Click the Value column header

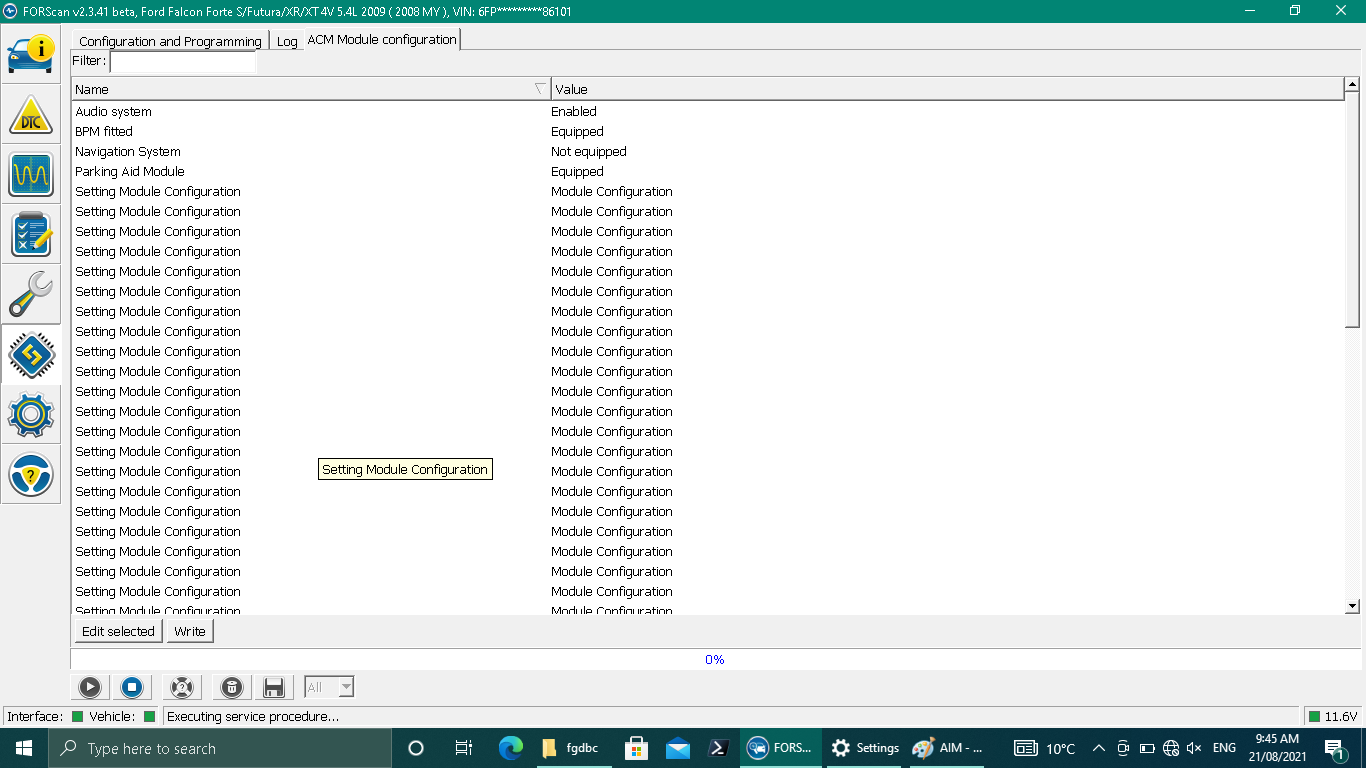[947, 89]
